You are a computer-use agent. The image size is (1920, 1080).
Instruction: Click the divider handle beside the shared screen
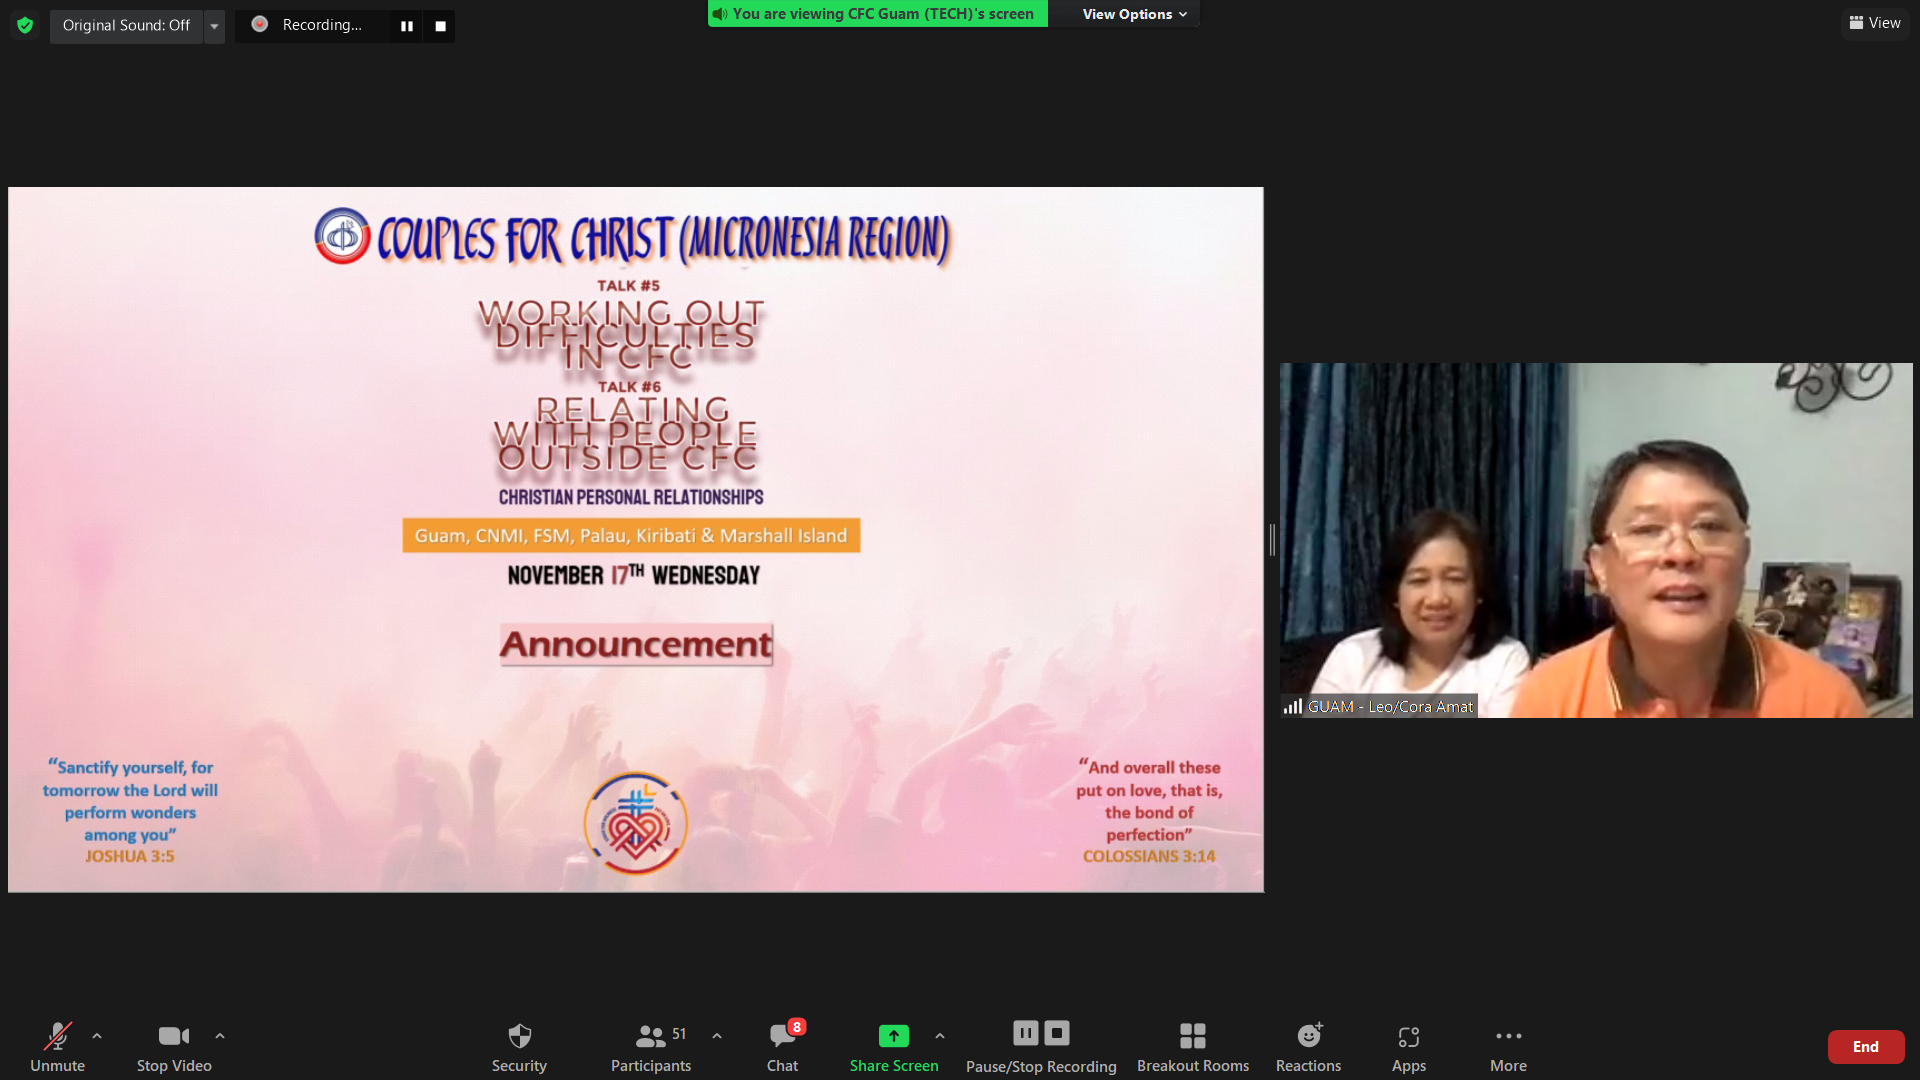[x=1272, y=540]
